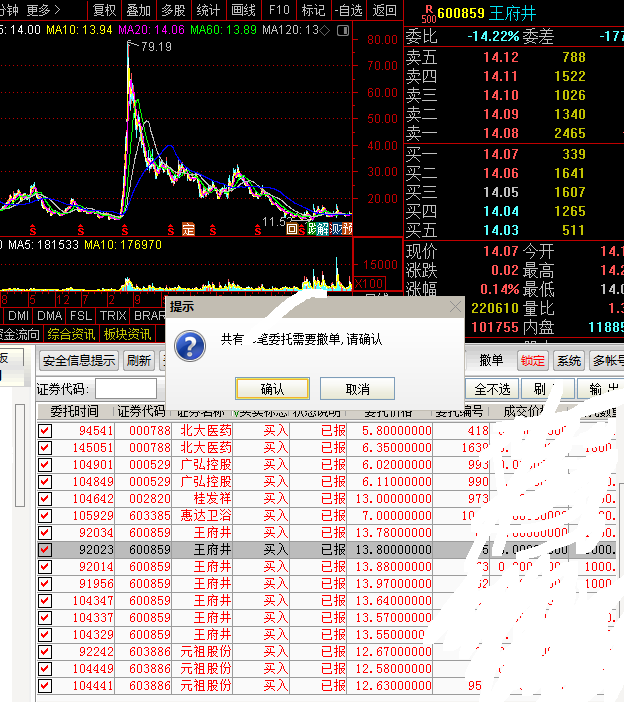
Task: Close the 提示 dialog with its X
Action: [x=455, y=307]
